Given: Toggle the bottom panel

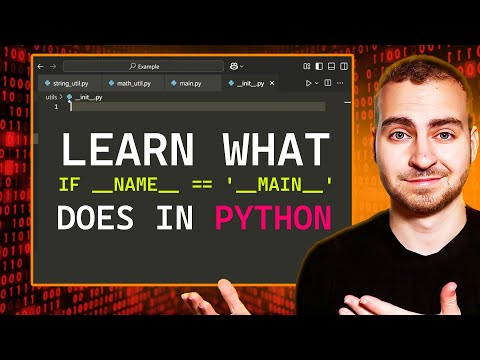Looking at the screenshot, I should [331, 66].
